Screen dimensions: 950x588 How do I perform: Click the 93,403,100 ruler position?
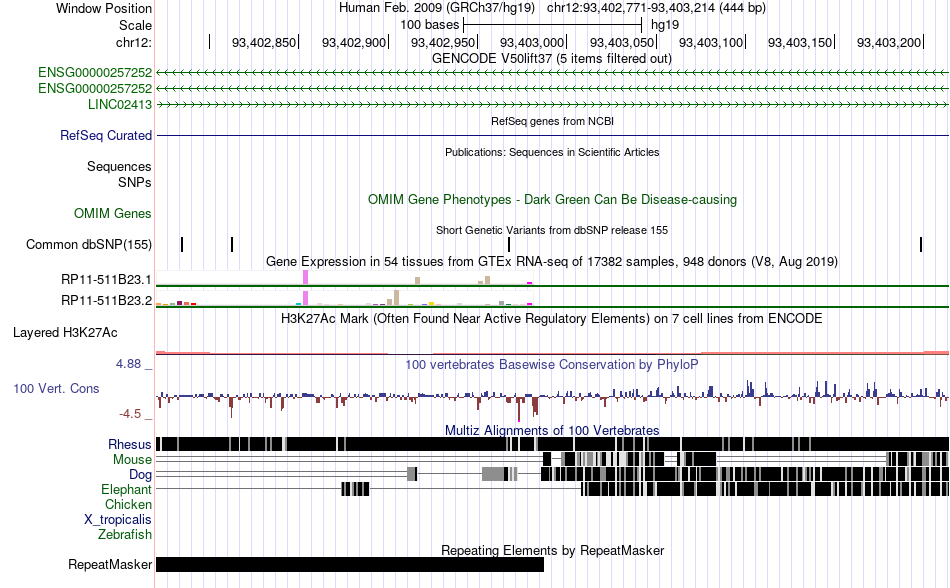tap(711, 42)
